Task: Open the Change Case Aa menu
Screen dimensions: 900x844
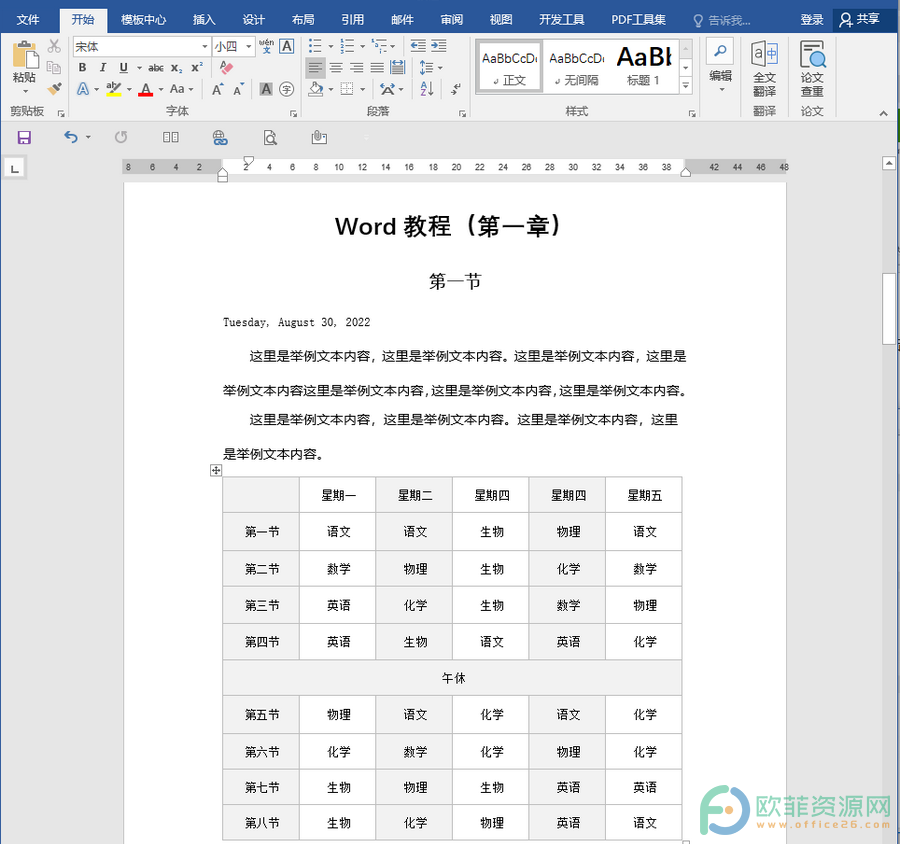Action: [181, 89]
